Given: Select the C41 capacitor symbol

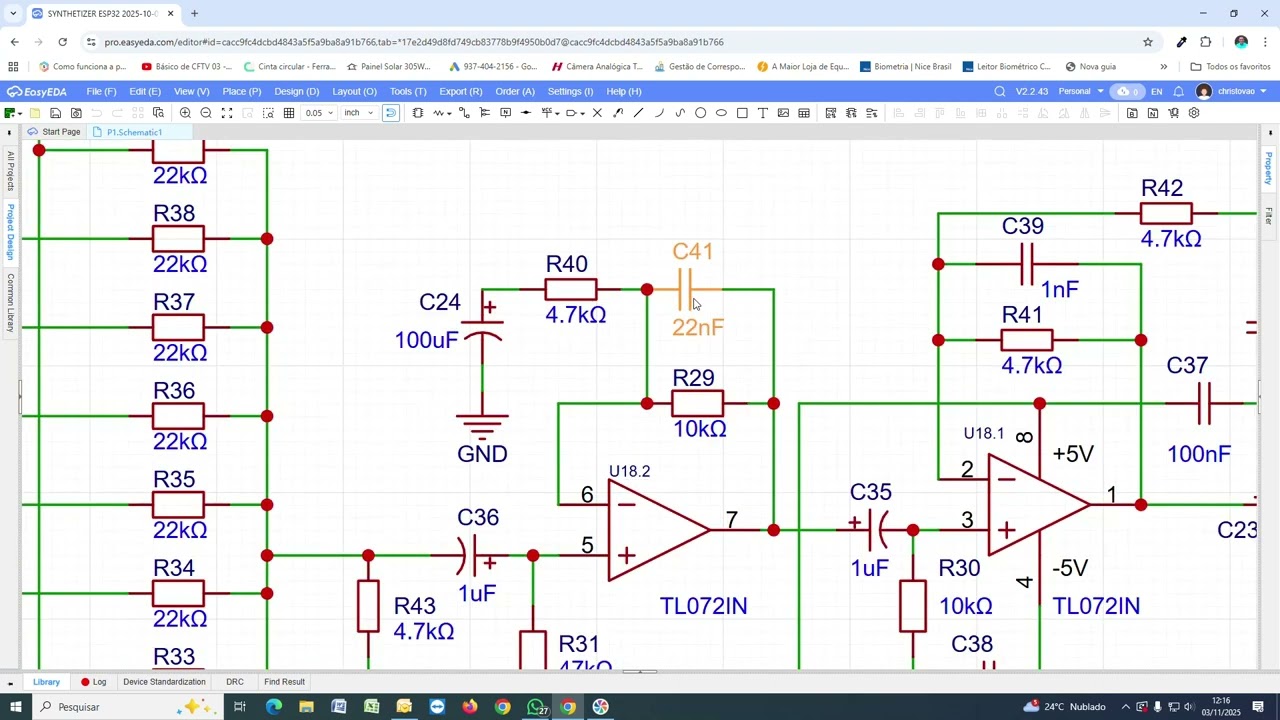Looking at the screenshot, I should pyautogui.click(x=686, y=290).
